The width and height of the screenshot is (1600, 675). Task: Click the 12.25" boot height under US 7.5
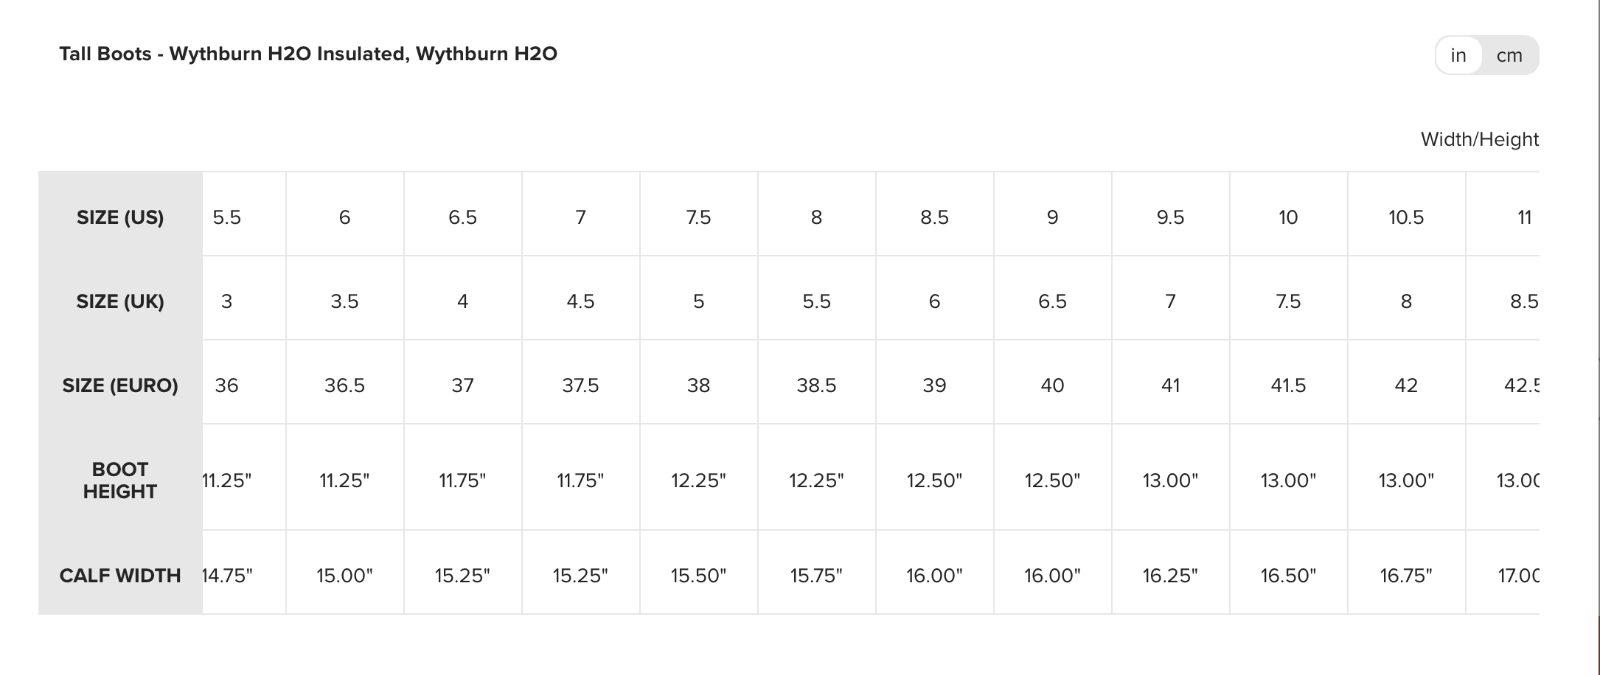698,480
